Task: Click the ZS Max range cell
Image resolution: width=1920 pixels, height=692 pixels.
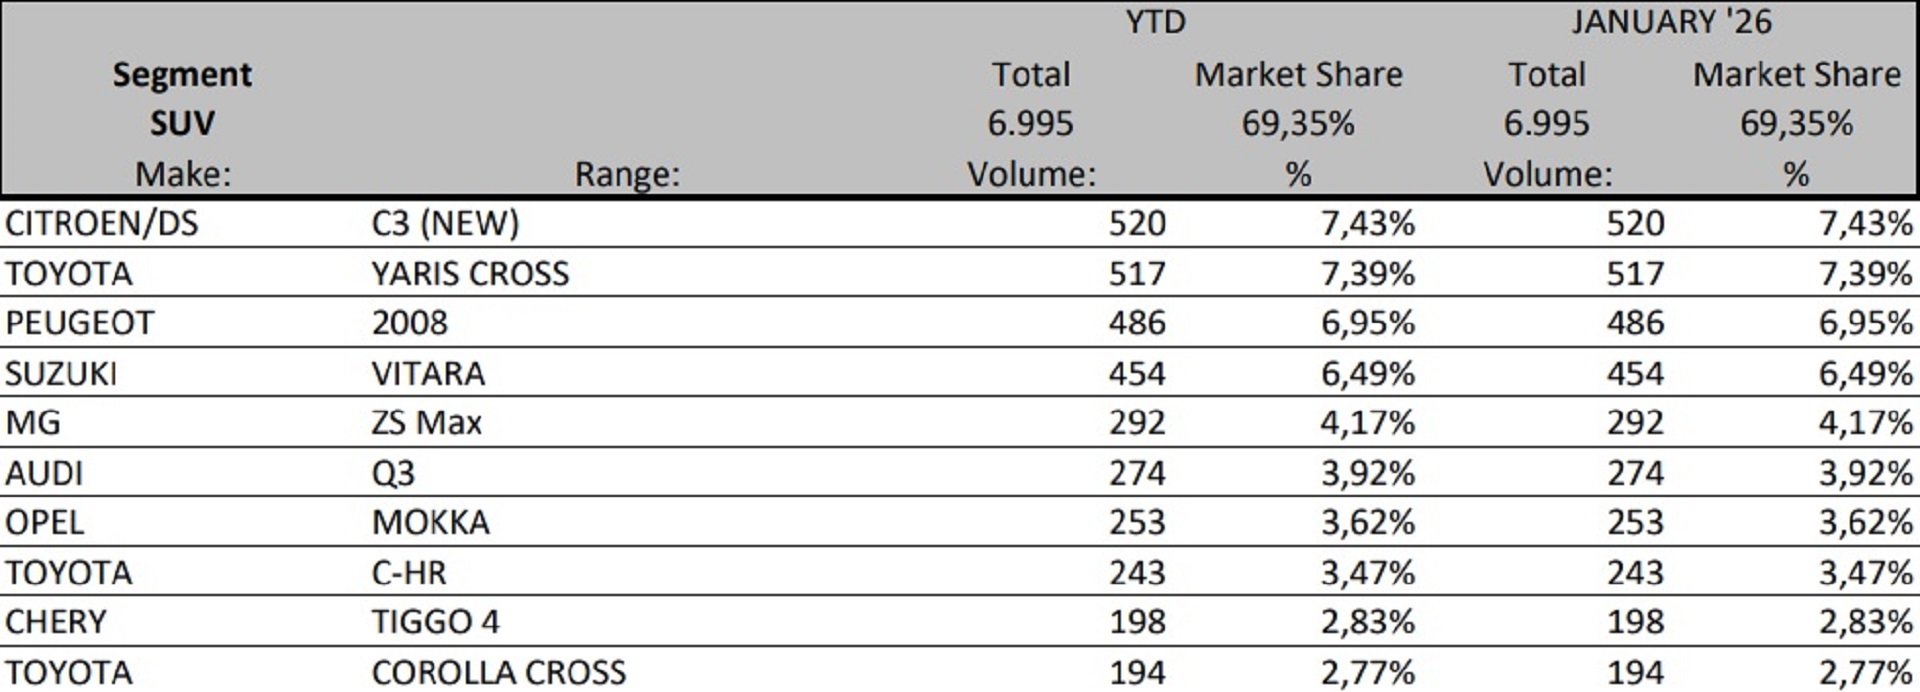Action: point(426,423)
